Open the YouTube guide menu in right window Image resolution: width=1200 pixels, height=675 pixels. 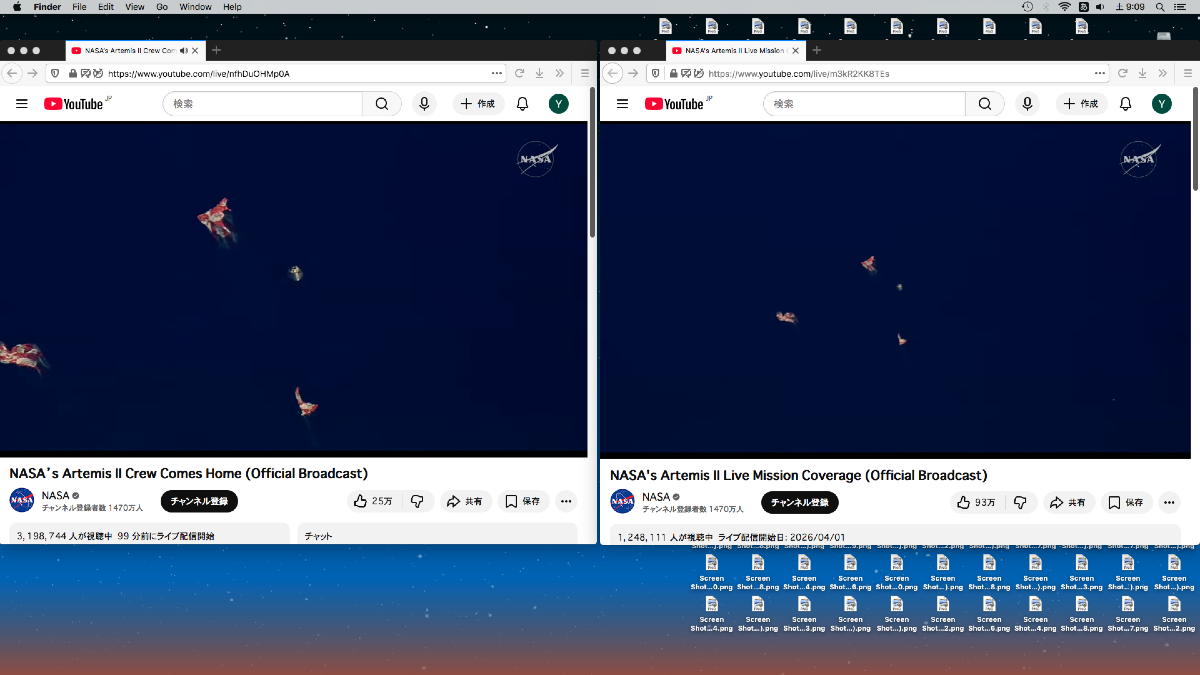click(622, 103)
